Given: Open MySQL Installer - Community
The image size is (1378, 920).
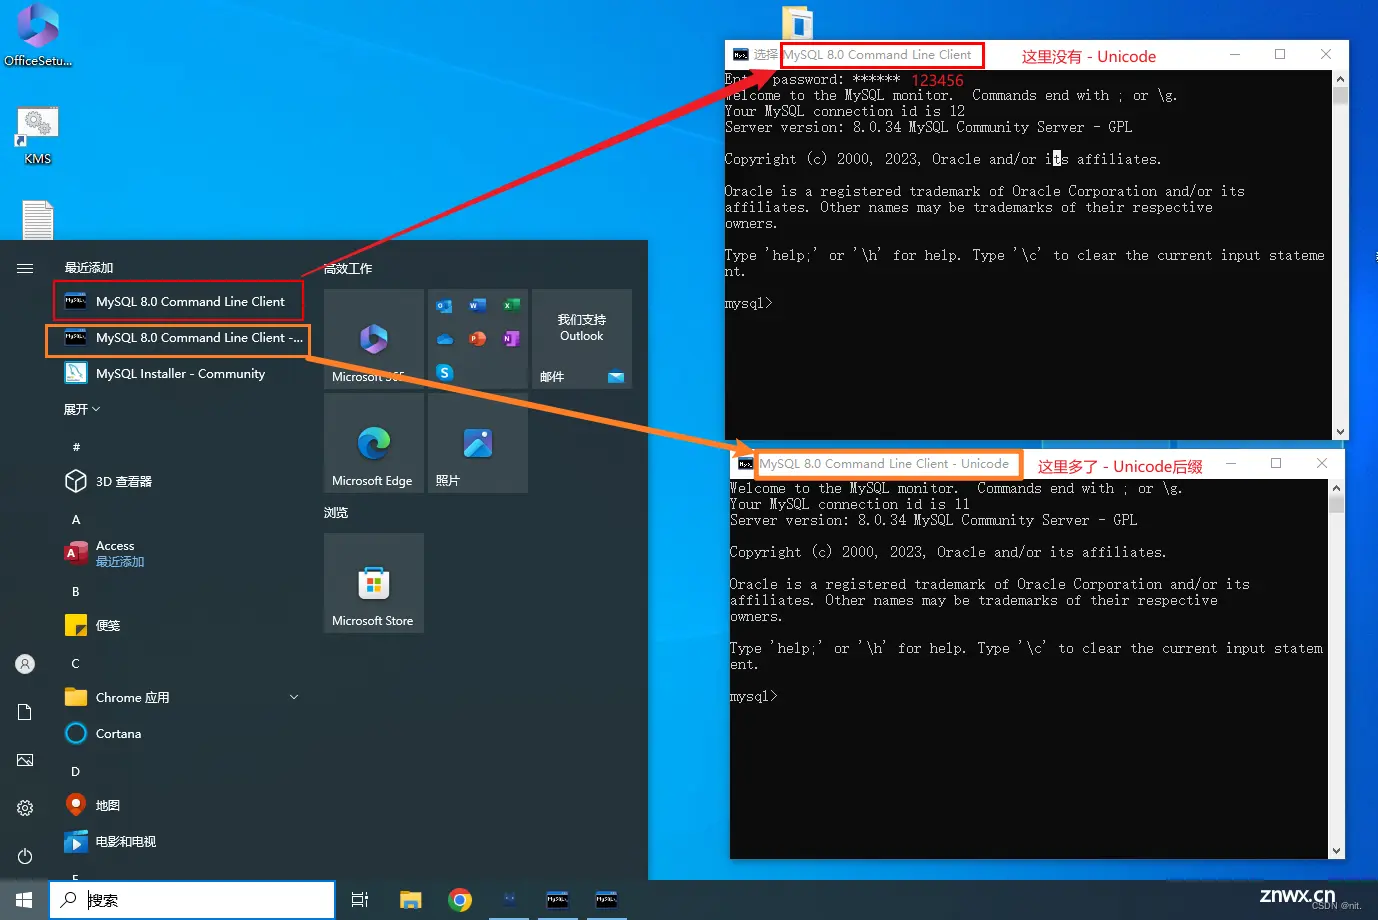Looking at the screenshot, I should [x=178, y=374].
